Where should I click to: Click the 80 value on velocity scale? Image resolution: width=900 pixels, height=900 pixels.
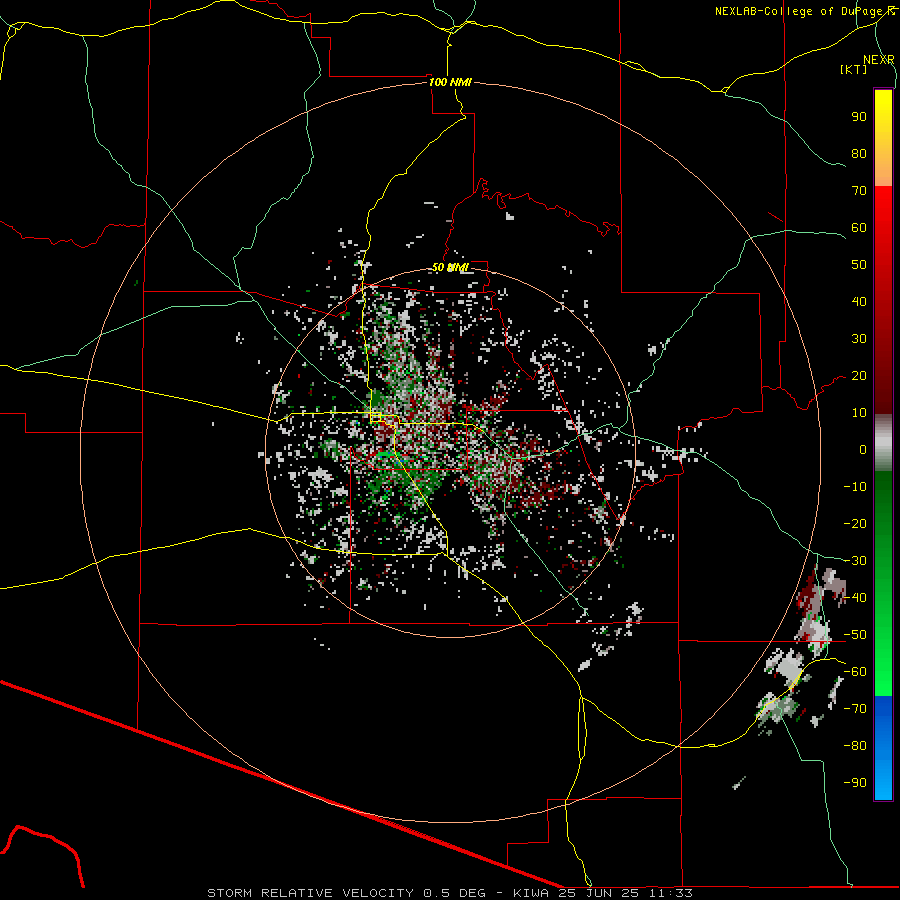point(859,153)
